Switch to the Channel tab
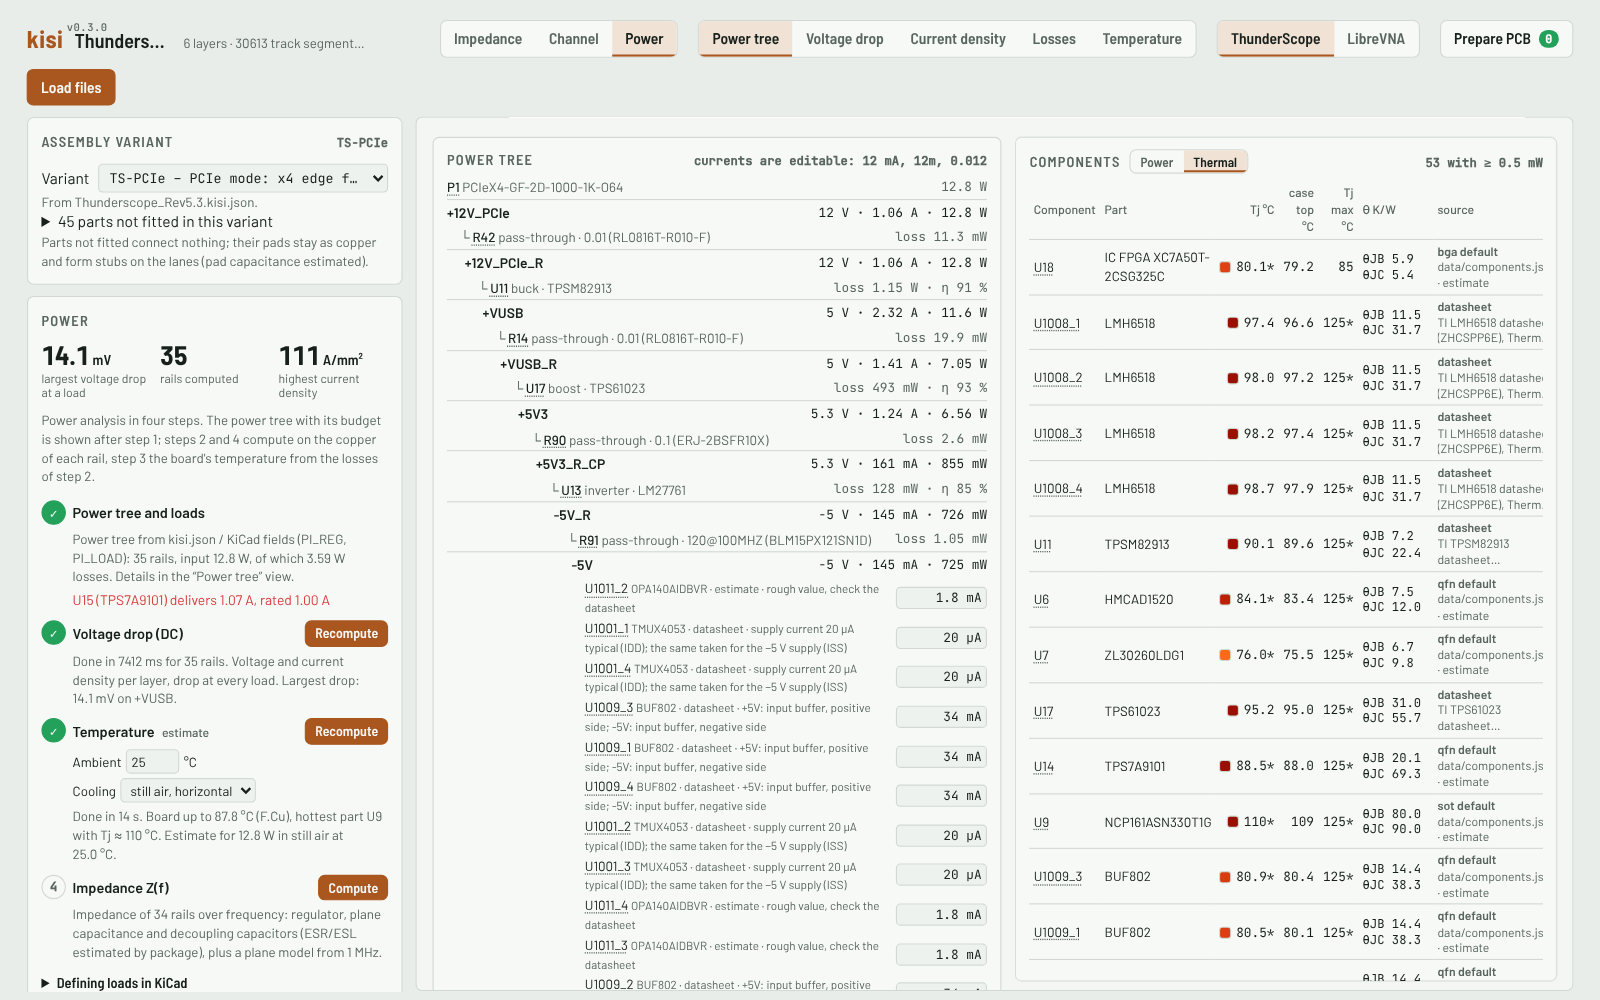Screen dimensions: 1600x1000 click(573, 39)
